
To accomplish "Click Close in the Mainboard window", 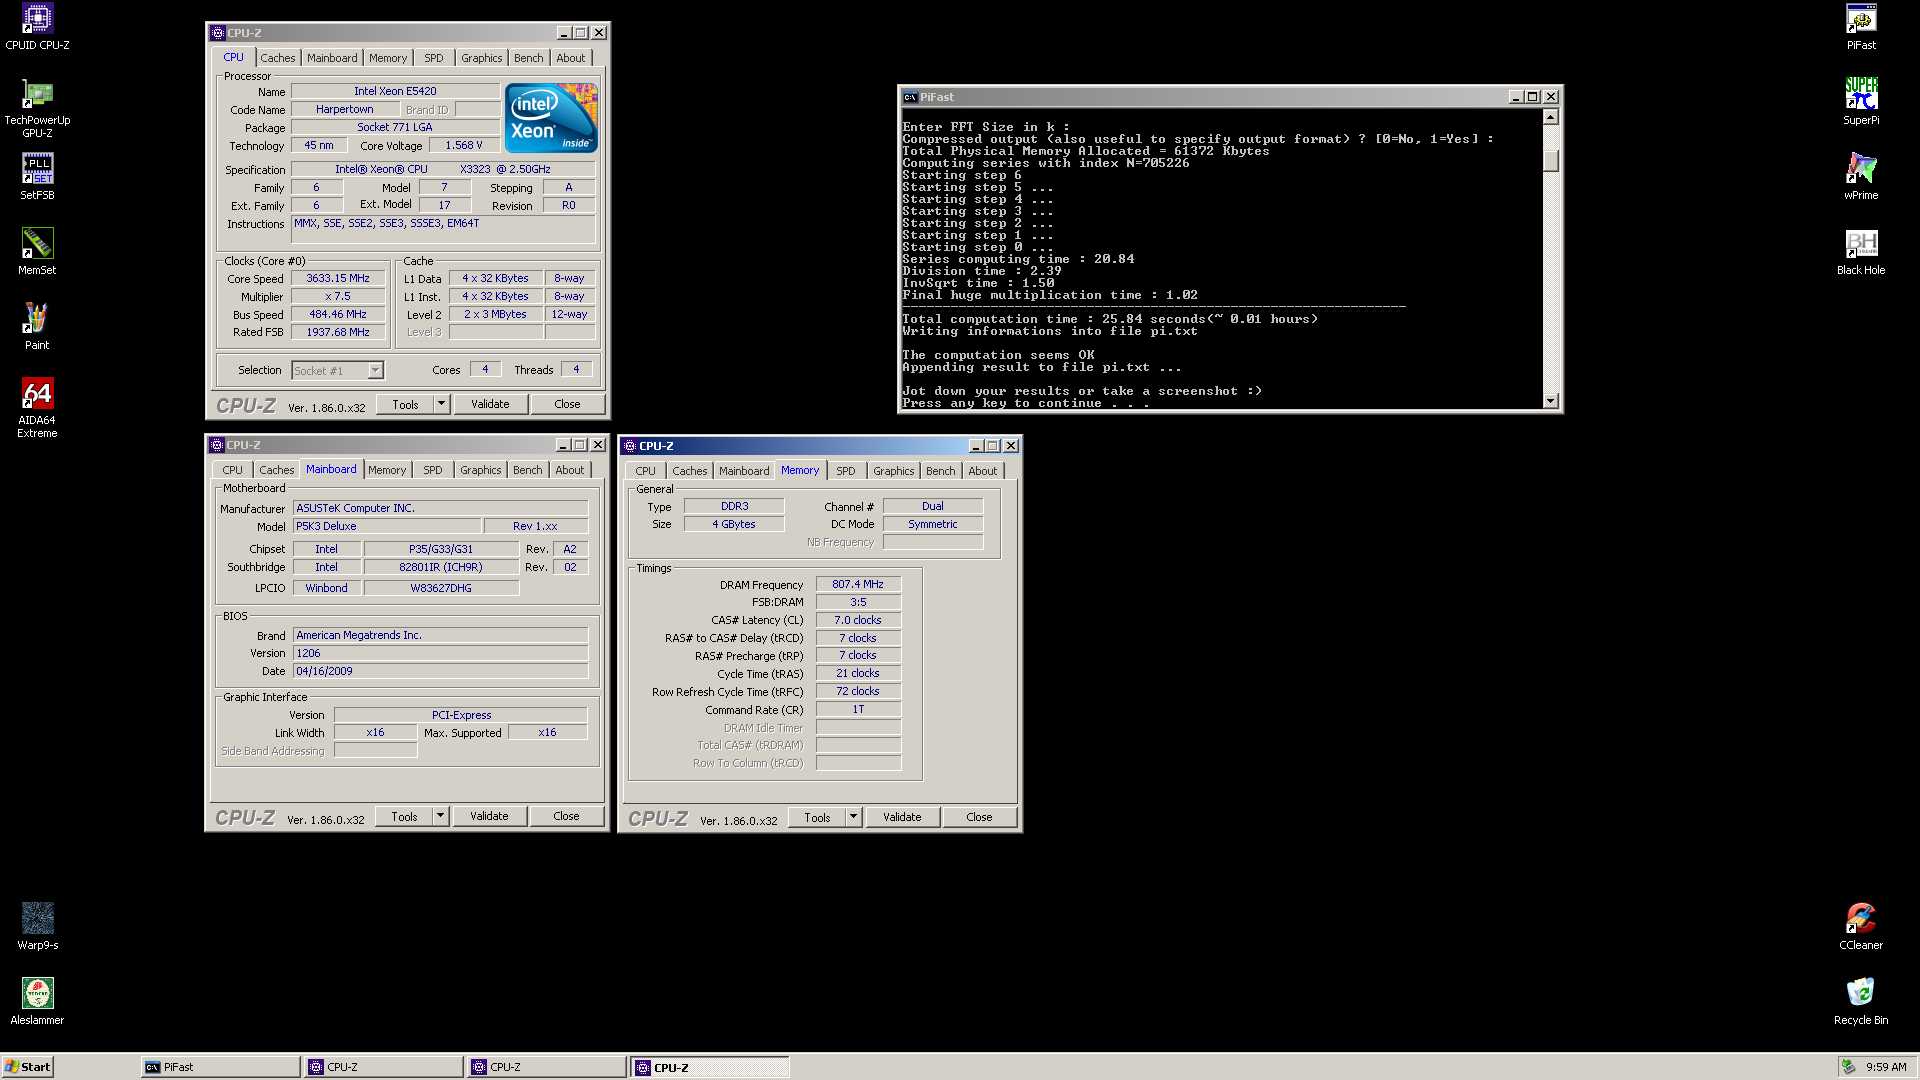I will 566,816.
